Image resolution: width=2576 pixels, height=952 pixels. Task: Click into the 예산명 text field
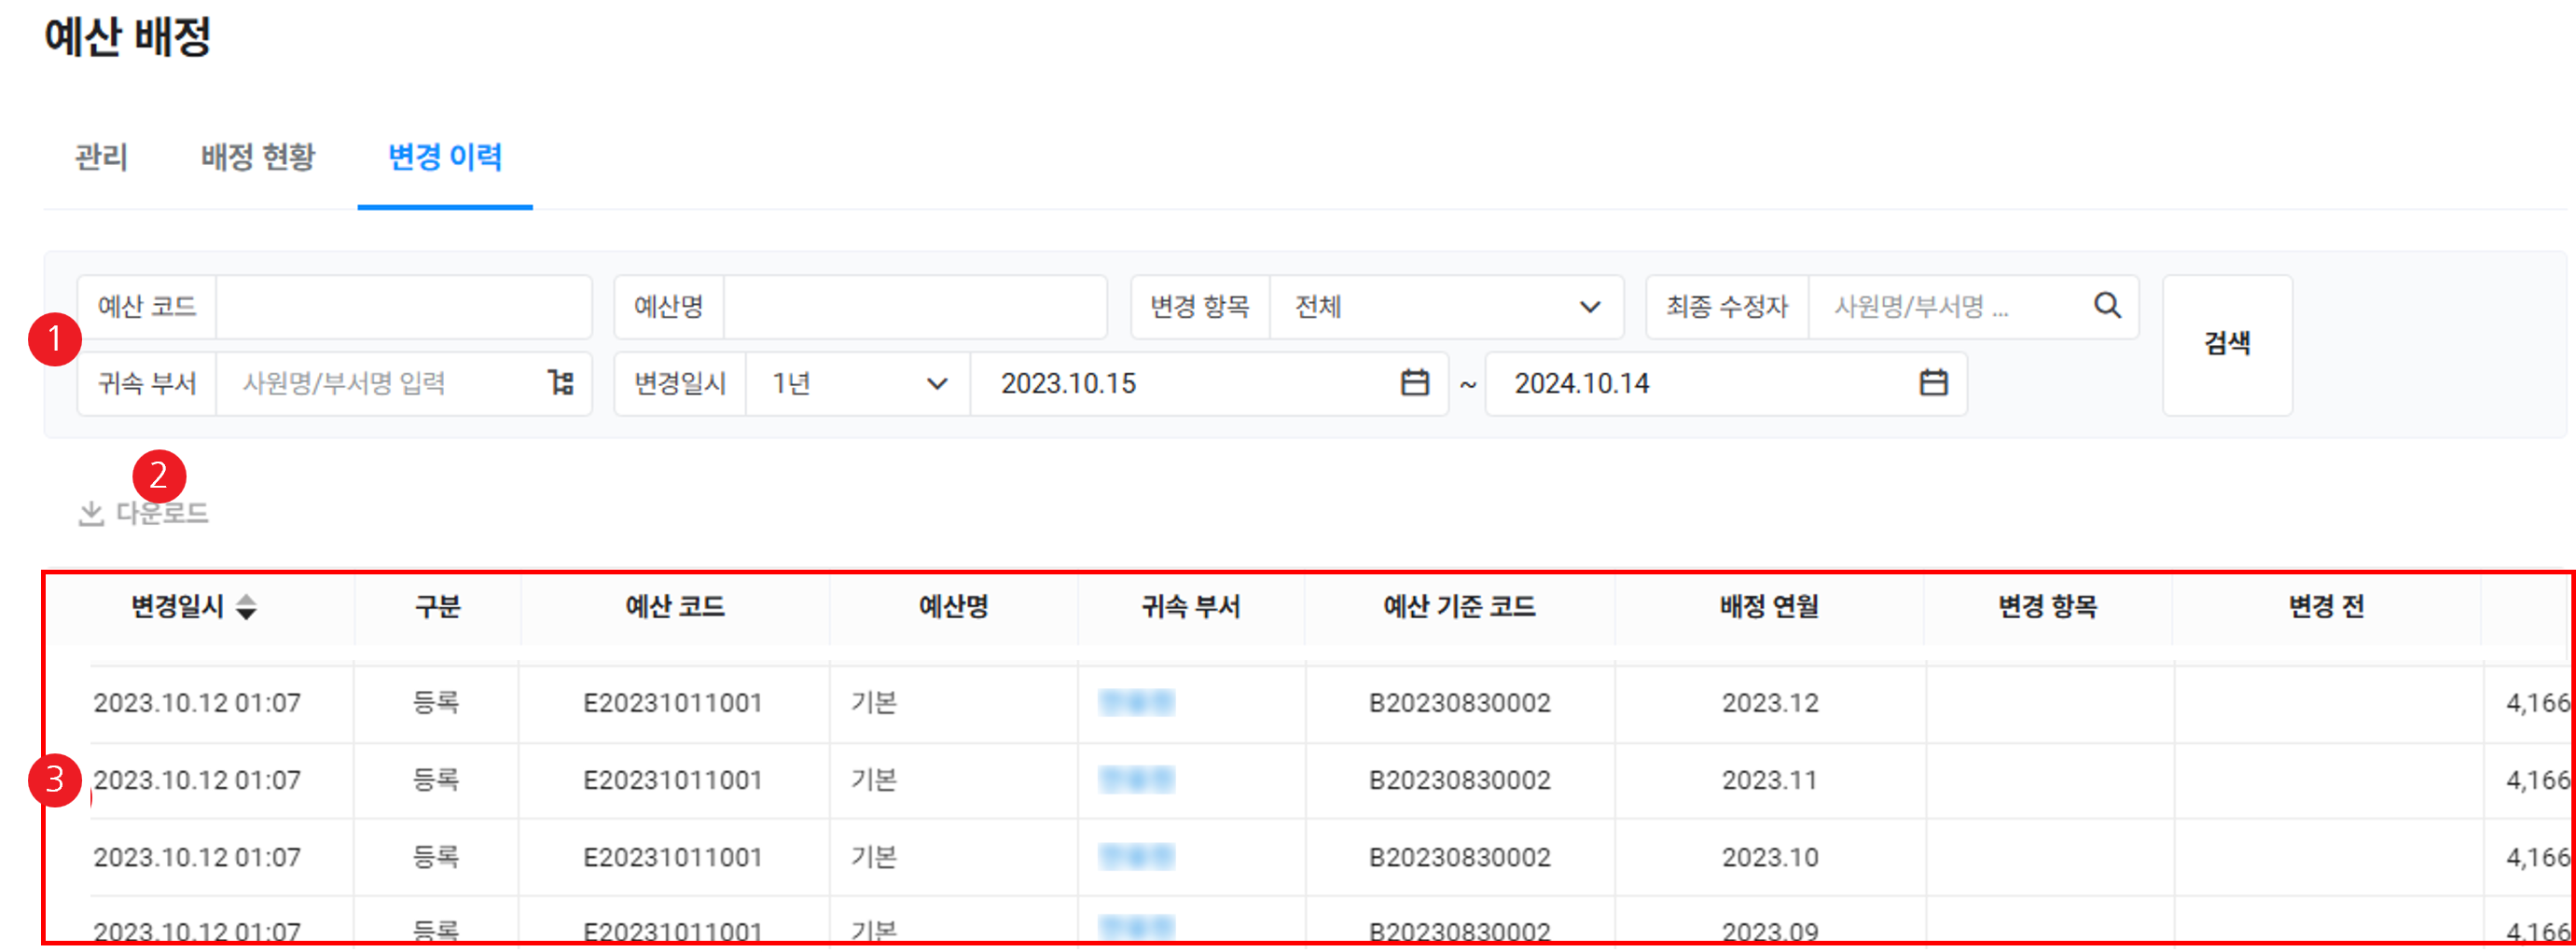[x=914, y=307]
